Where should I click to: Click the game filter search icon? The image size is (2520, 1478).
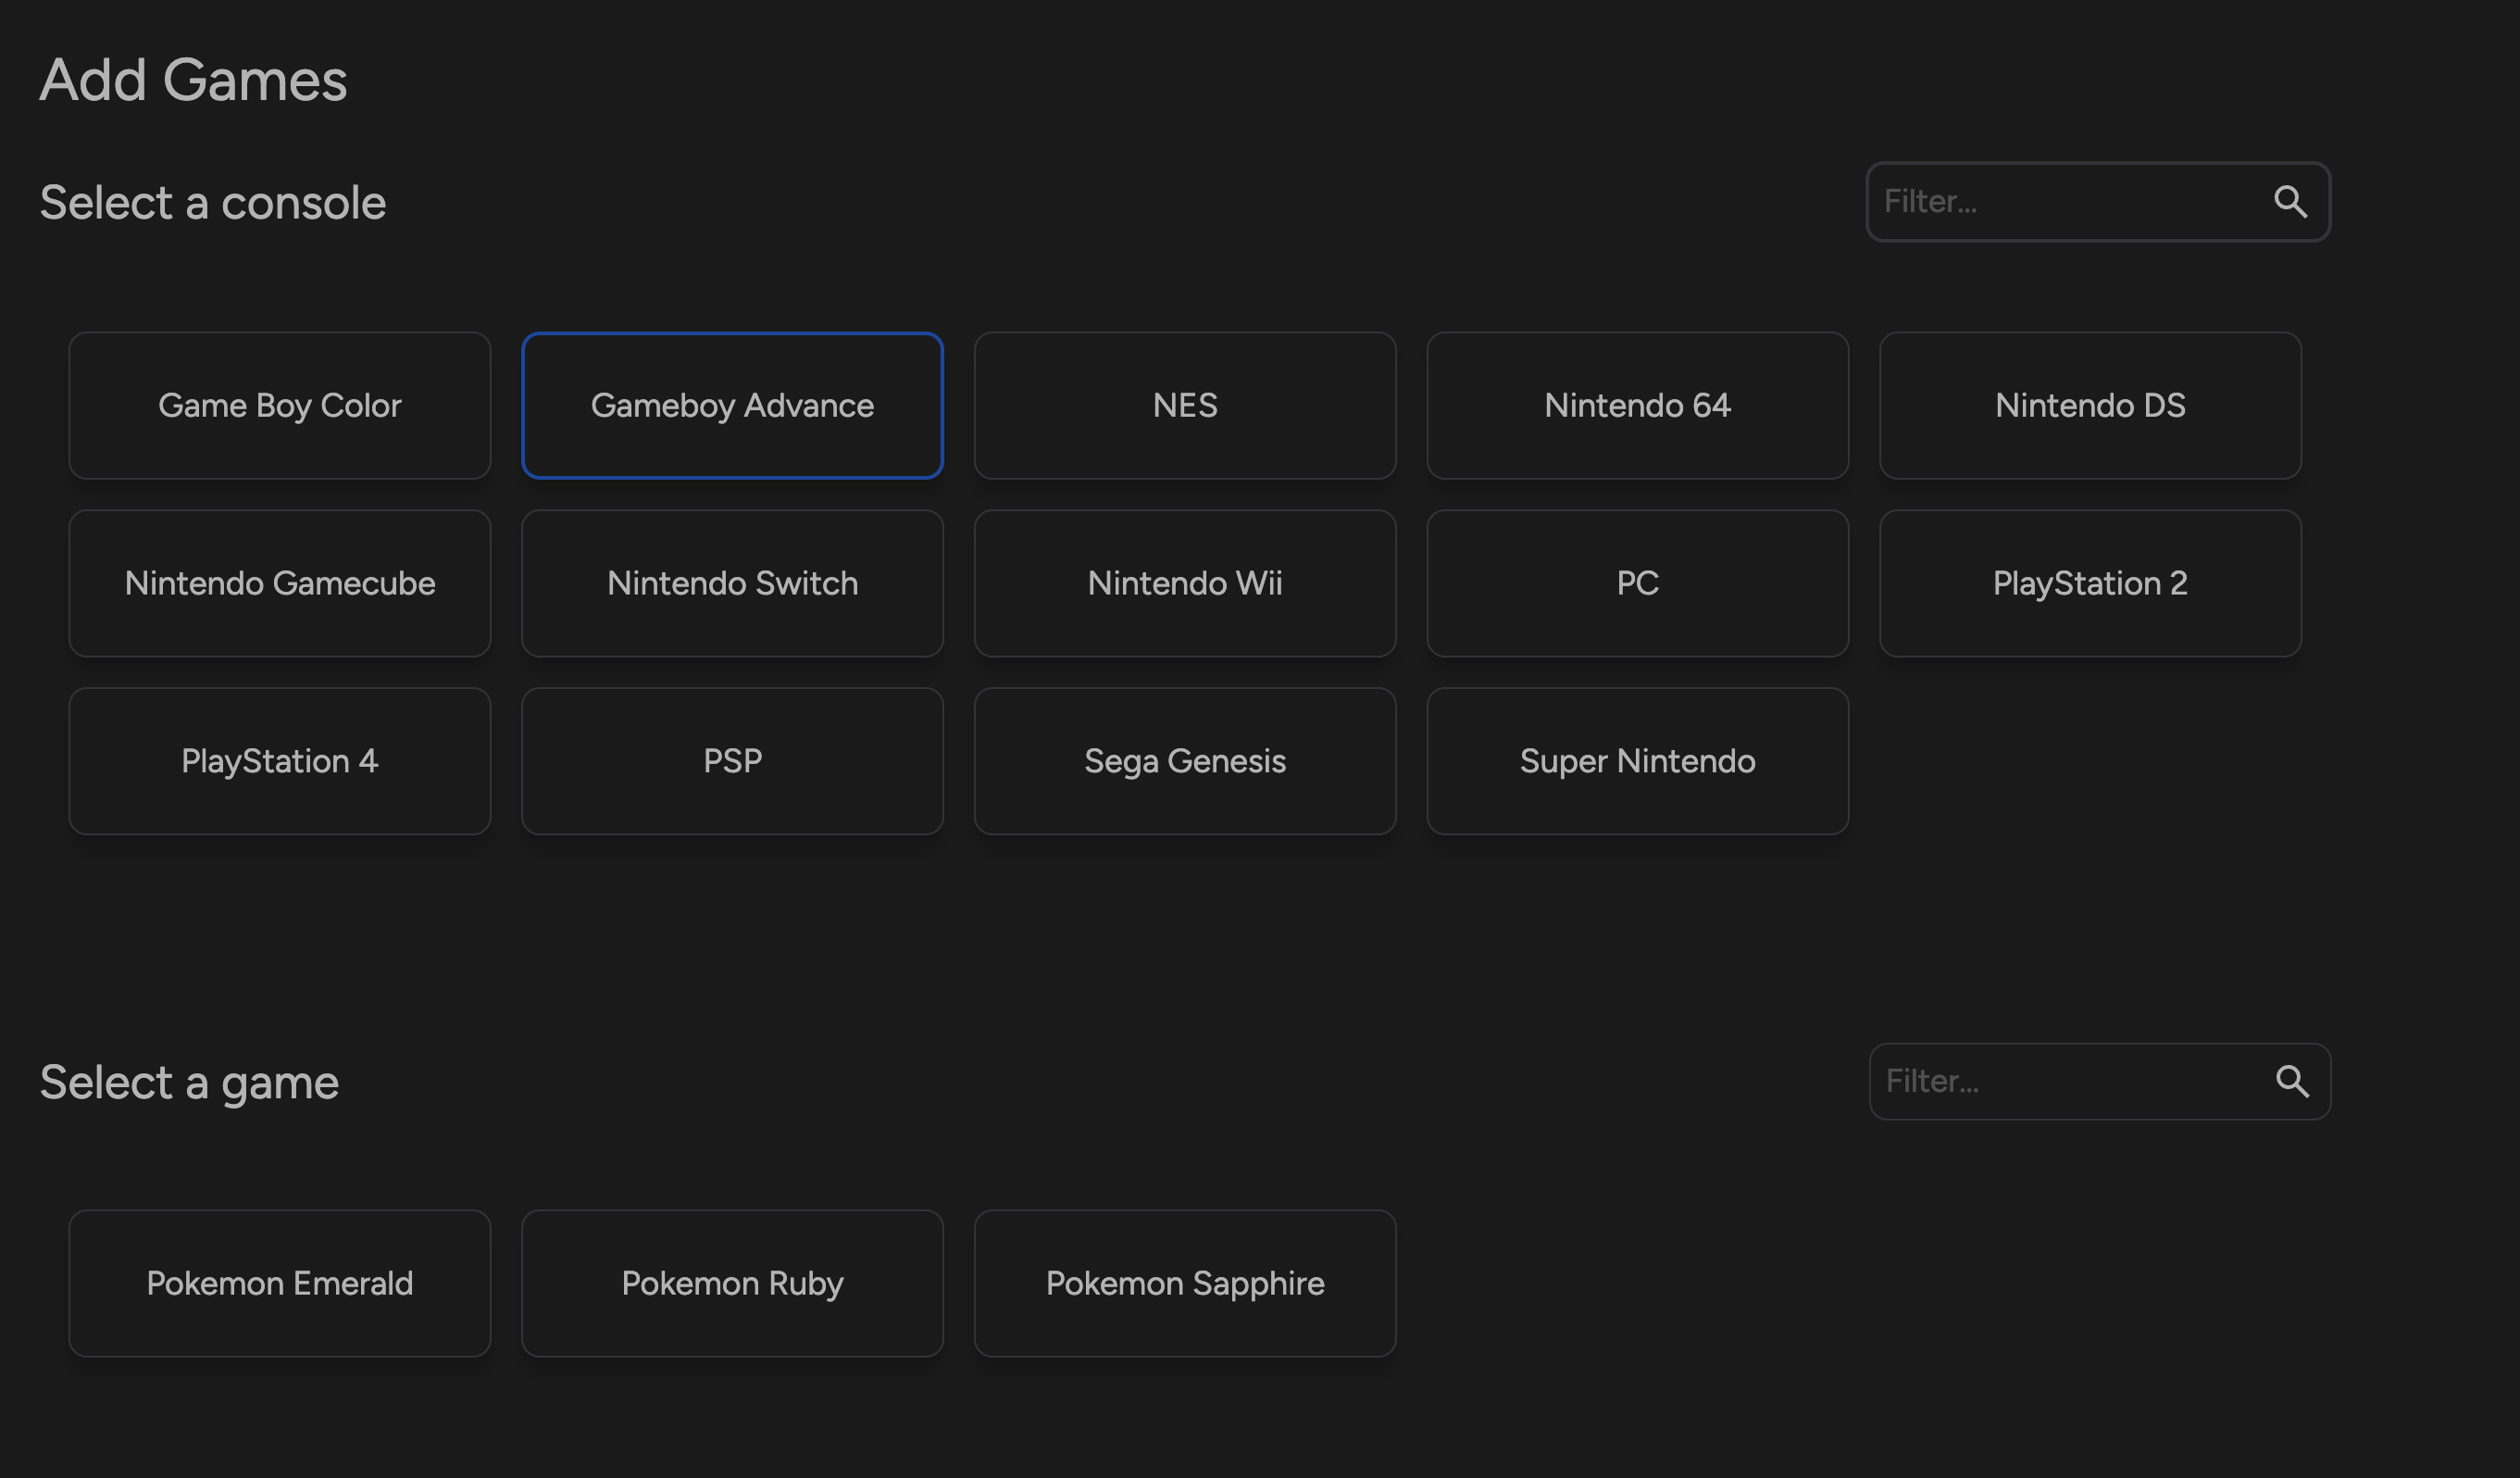click(x=2292, y=1081)
